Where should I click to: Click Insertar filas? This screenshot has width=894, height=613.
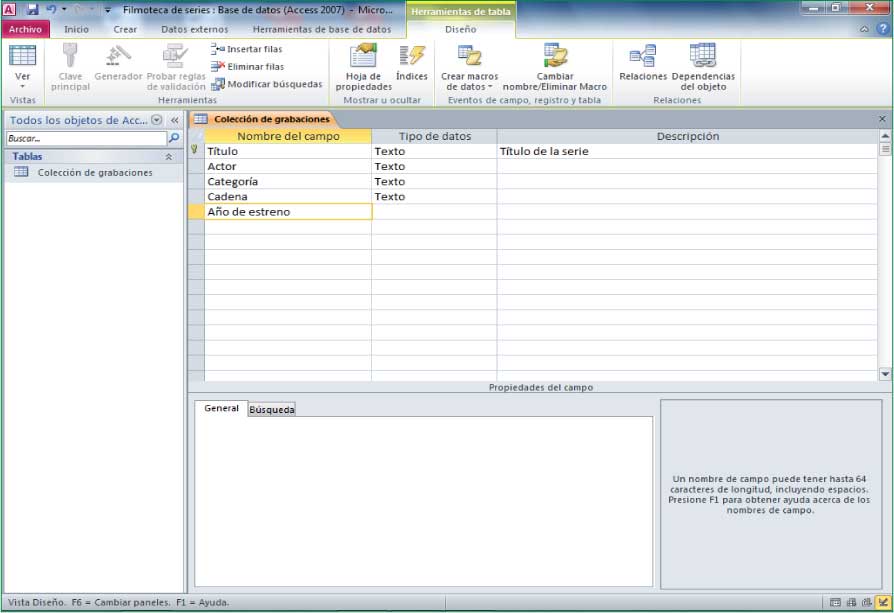[x=247, y=49]
